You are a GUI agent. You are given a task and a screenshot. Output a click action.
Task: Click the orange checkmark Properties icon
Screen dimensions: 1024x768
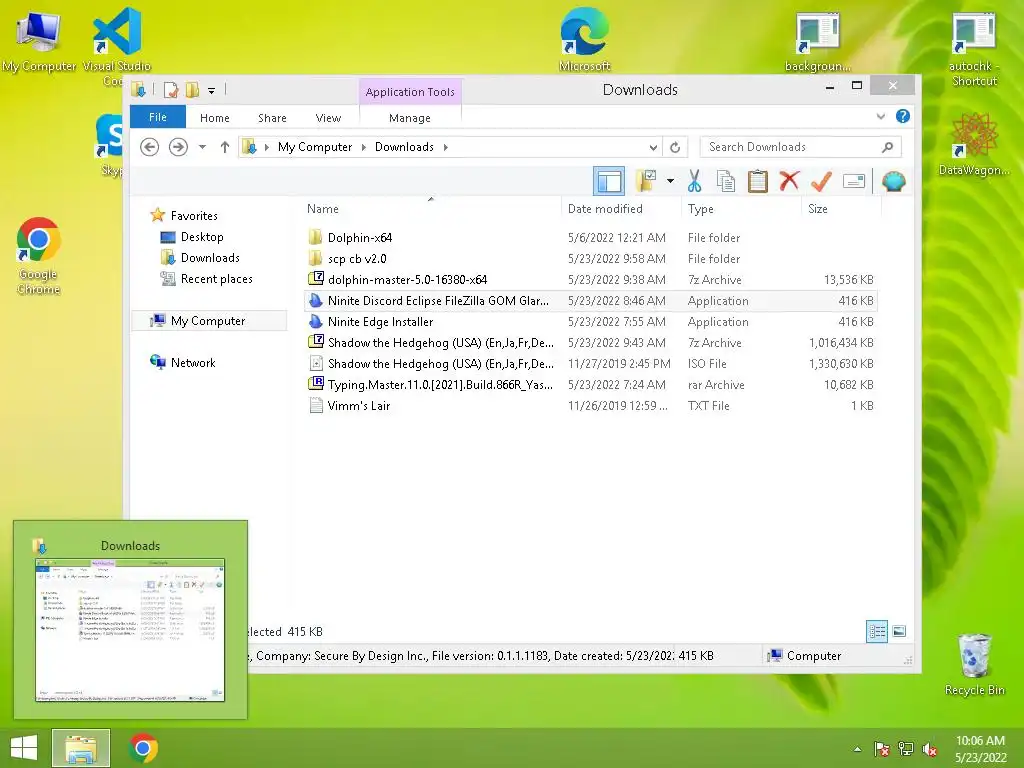pos(822,181)
